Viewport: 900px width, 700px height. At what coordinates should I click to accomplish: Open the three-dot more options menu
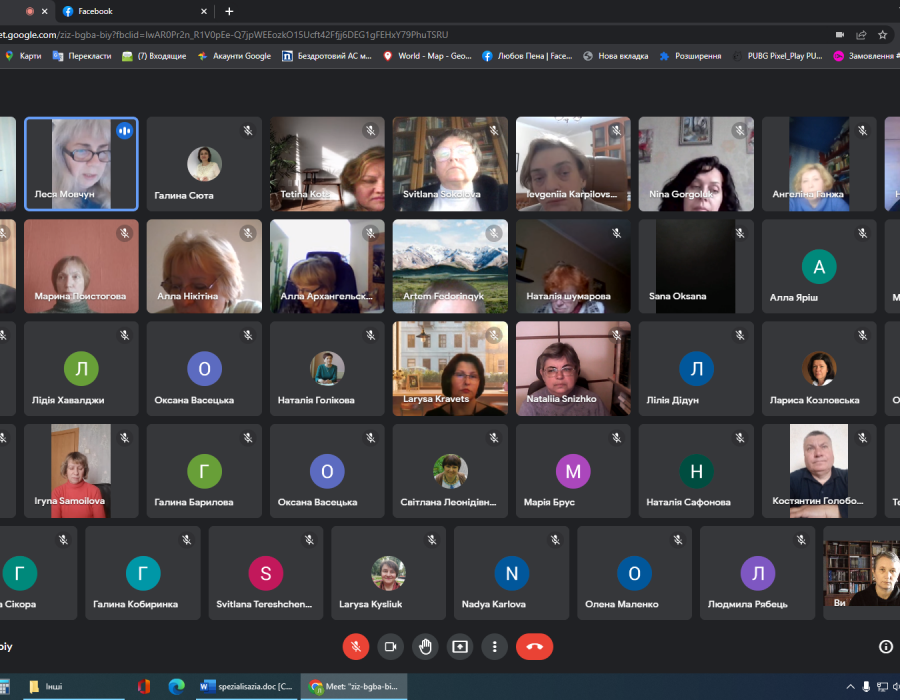point(494,646)
